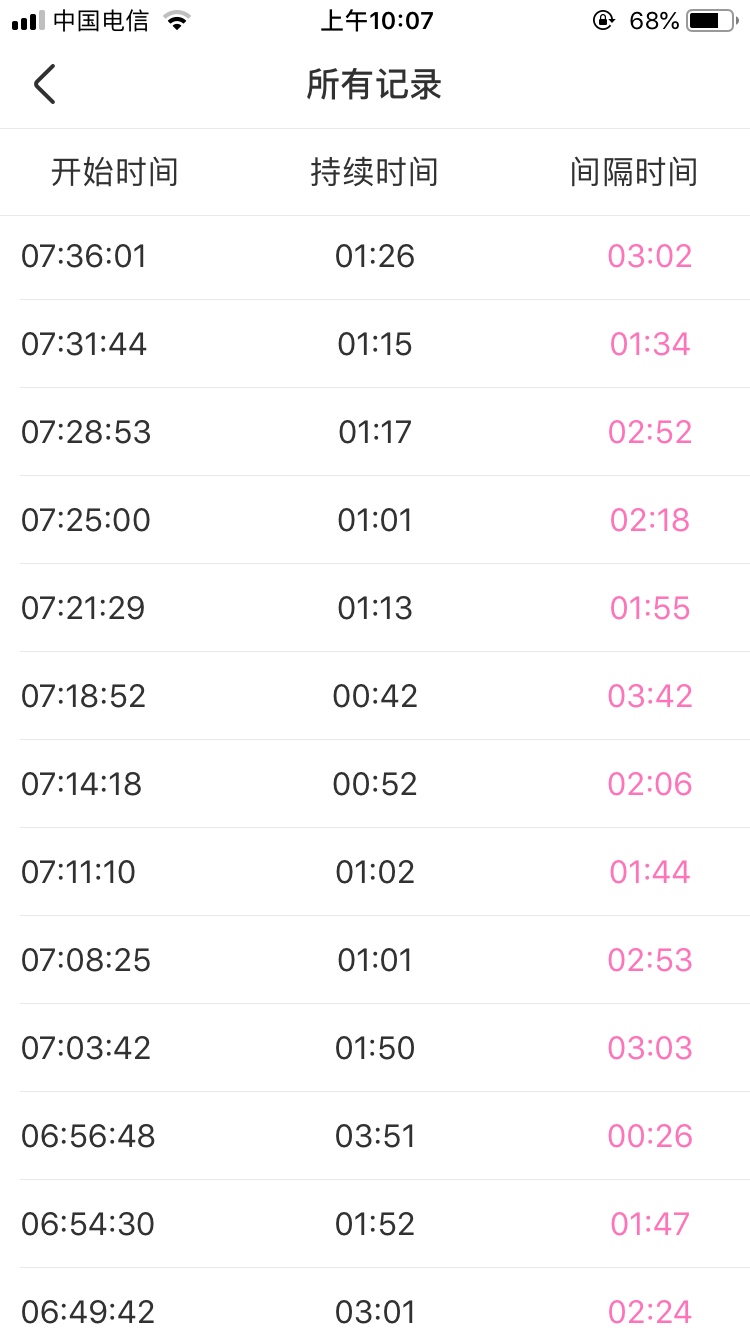The width and height of the screenshot is (750, 1334).
Task: Tap the 03:51 duration entry
Action: click(375, 1136)
